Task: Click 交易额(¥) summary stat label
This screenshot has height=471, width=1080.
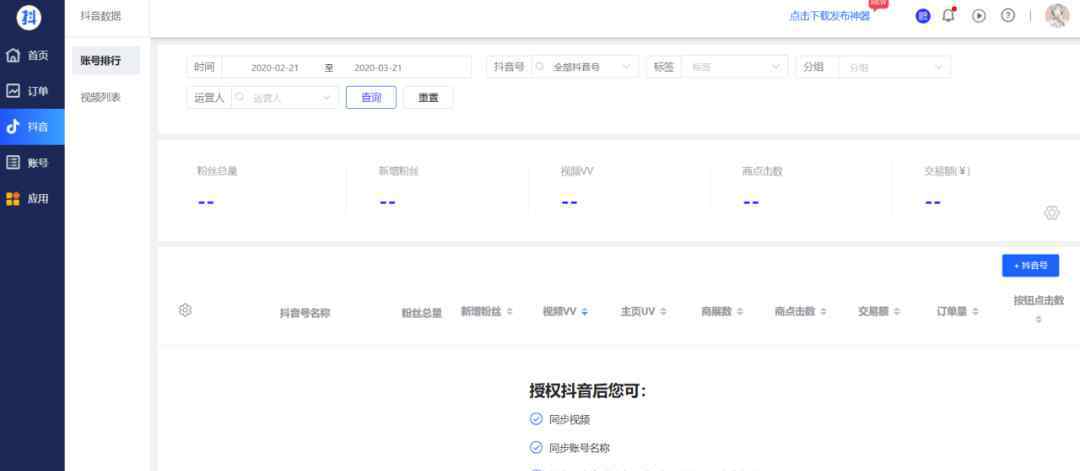Action: (948, 171)
